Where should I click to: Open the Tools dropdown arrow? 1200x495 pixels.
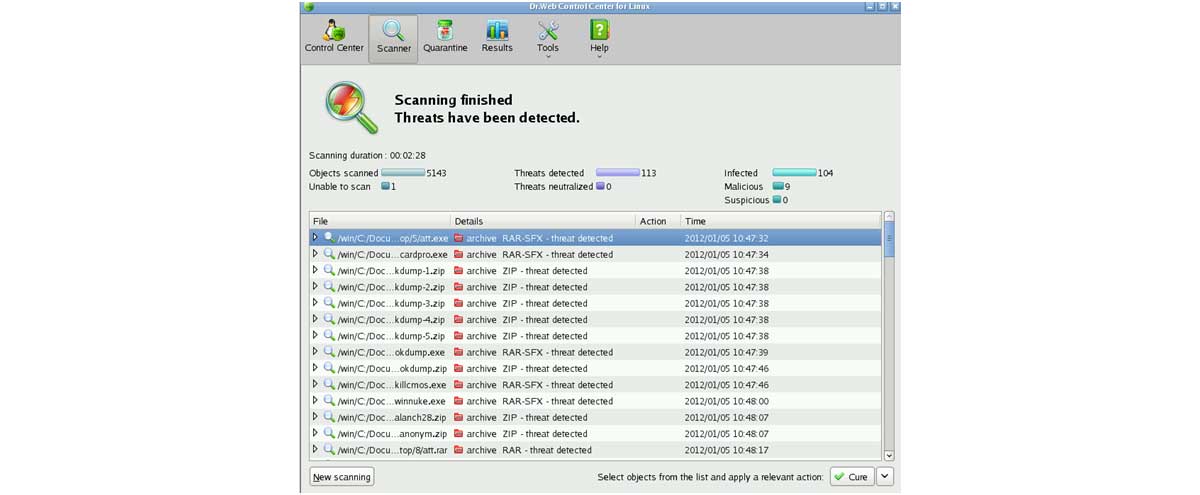pyautogui.click(x=548, y=57)
